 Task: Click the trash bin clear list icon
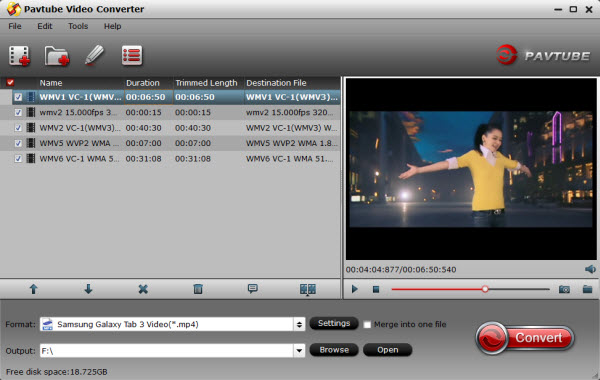(198, 289)
